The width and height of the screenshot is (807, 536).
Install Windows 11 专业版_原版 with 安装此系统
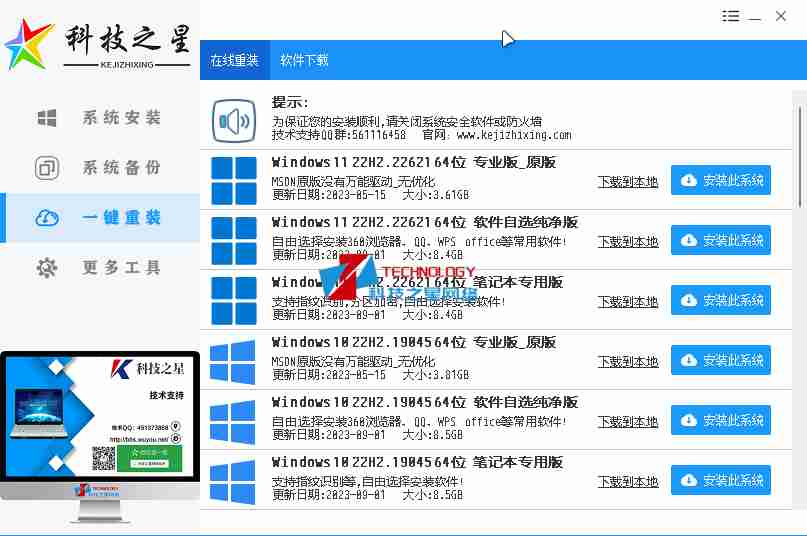tap(721, 181)
